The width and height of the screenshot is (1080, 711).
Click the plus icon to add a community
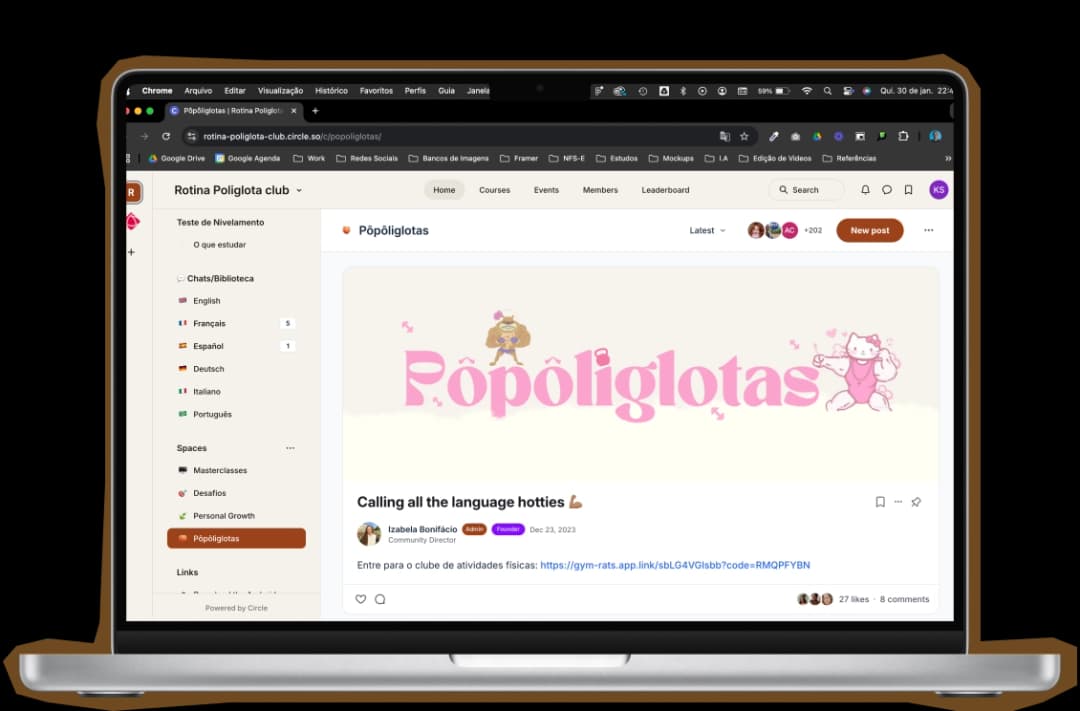click(x=132, y=252)
